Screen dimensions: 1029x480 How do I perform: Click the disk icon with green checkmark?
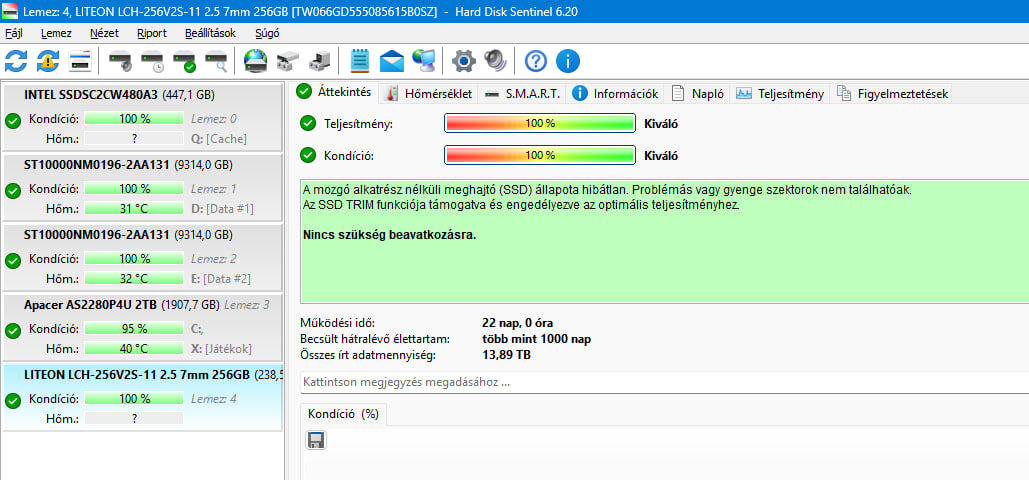[184, 62]
